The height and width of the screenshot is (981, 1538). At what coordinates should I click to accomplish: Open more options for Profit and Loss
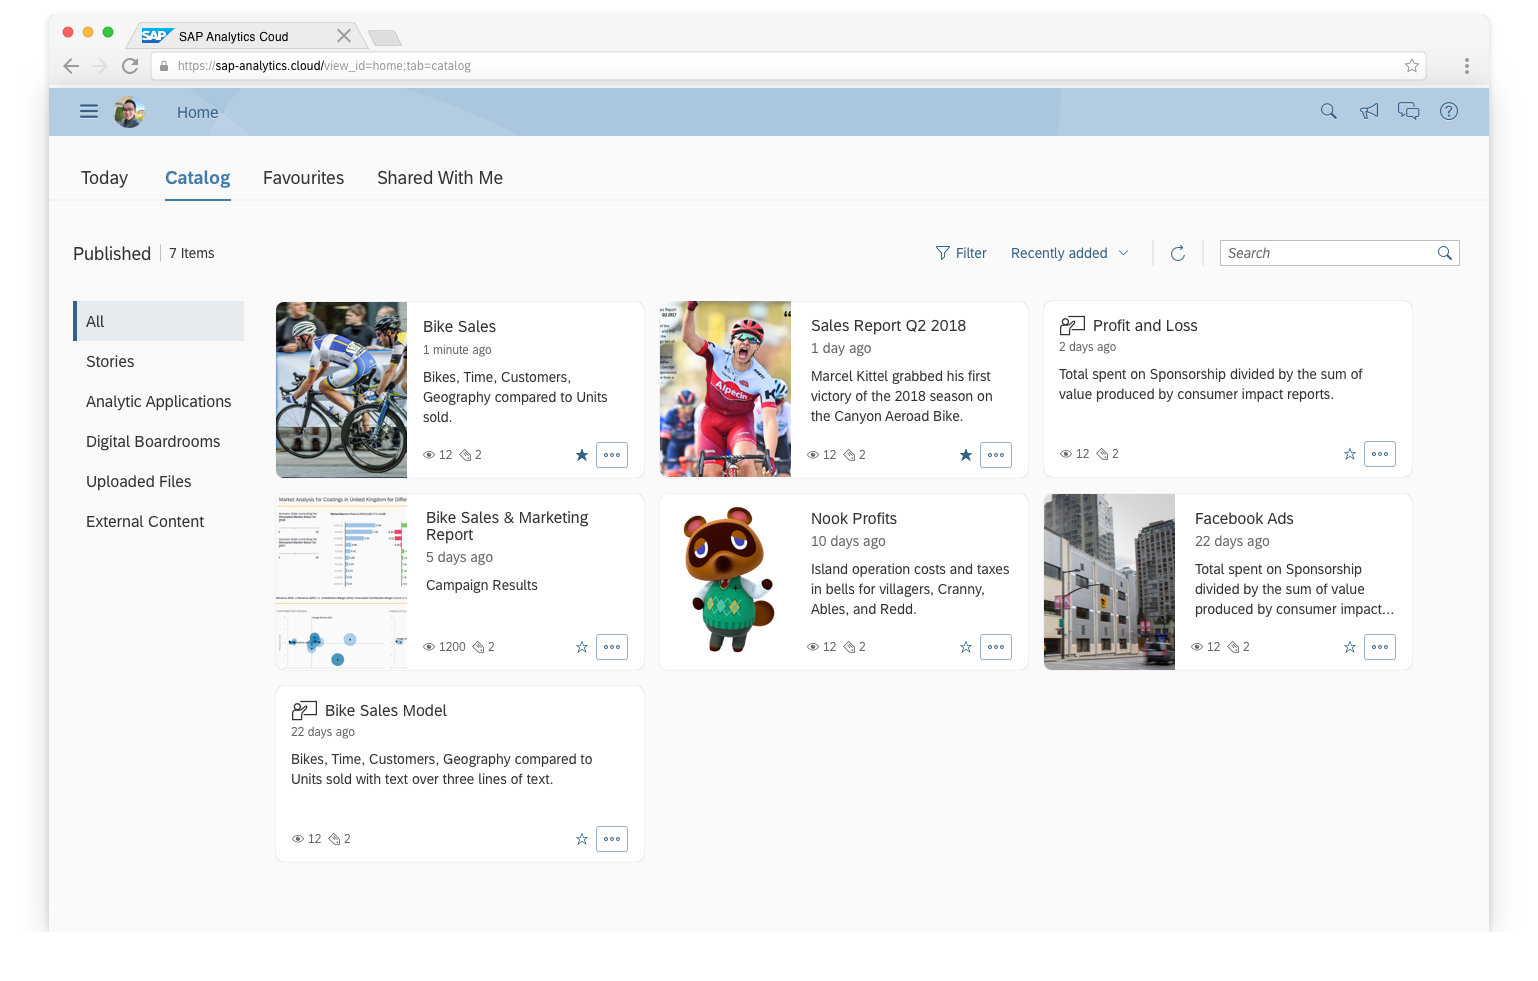(1380, 454)
